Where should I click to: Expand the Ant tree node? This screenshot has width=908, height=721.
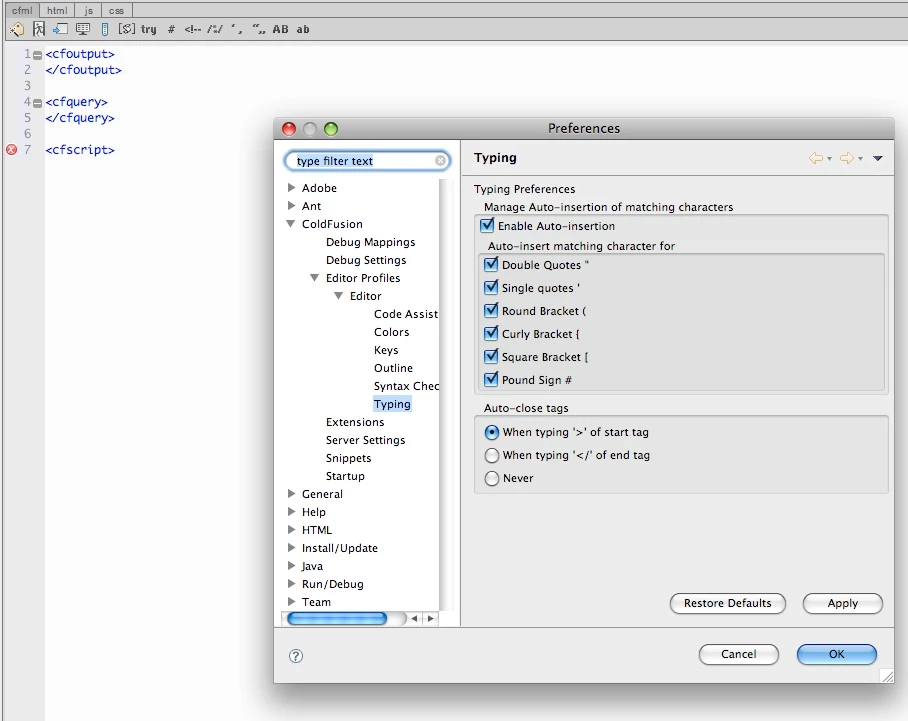[x=291, y=206]
